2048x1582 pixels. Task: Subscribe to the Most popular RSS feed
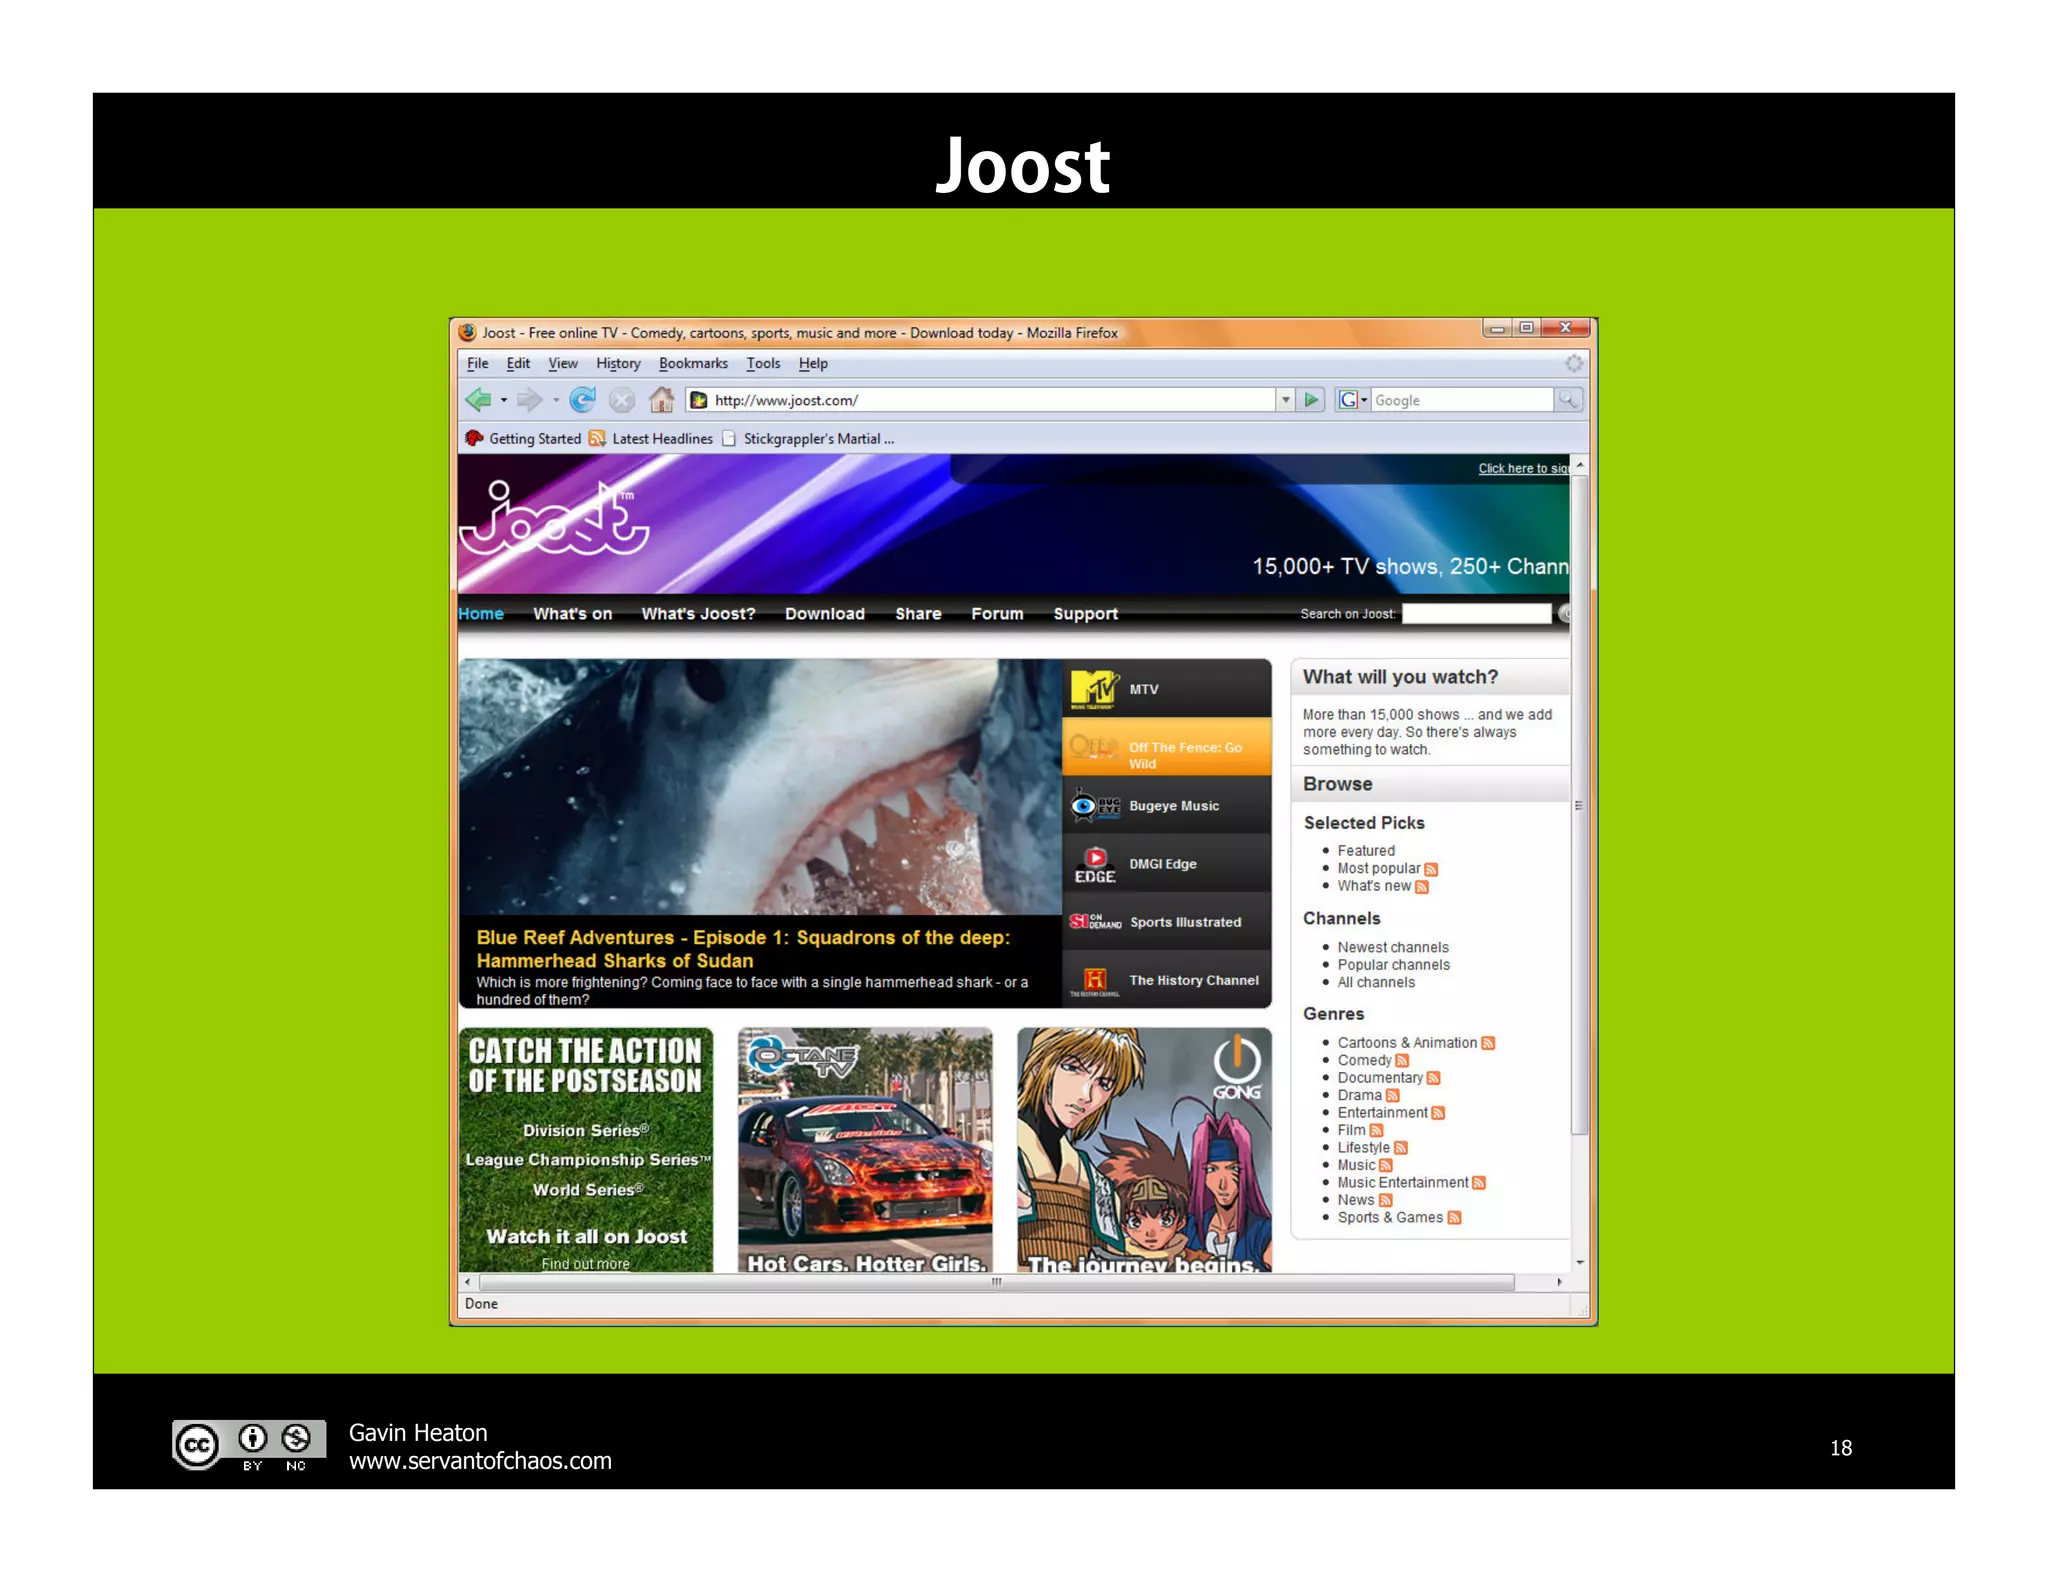[x=1431, y=869]
